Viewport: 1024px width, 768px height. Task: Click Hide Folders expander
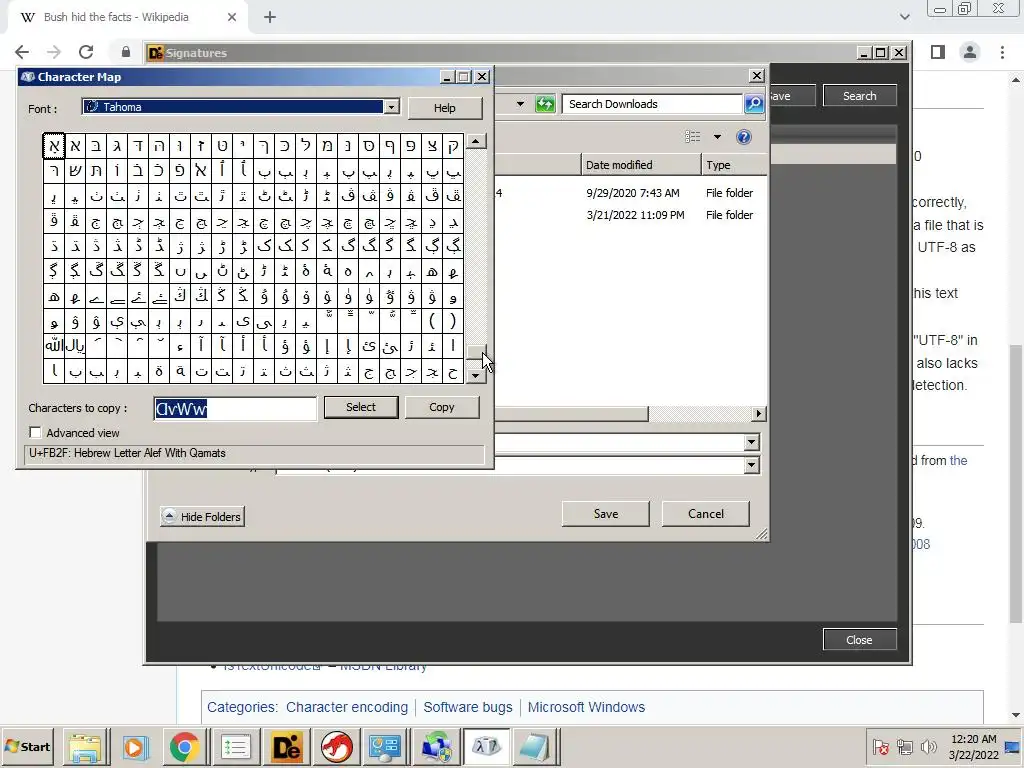click(x=202, y=517)
